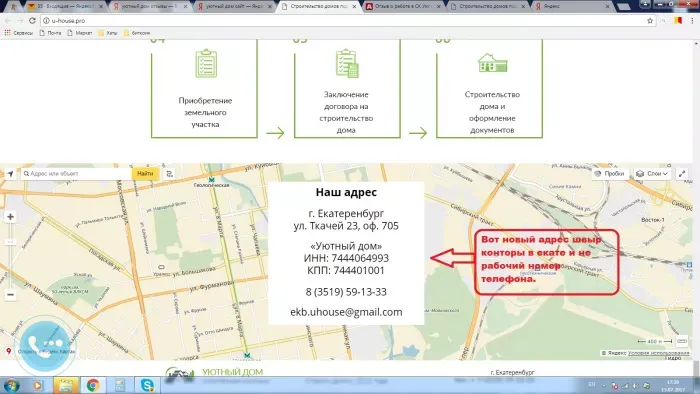700x394 pixels.
Task: Click the clipboard icon for land purchase
Action: point(206,63)
